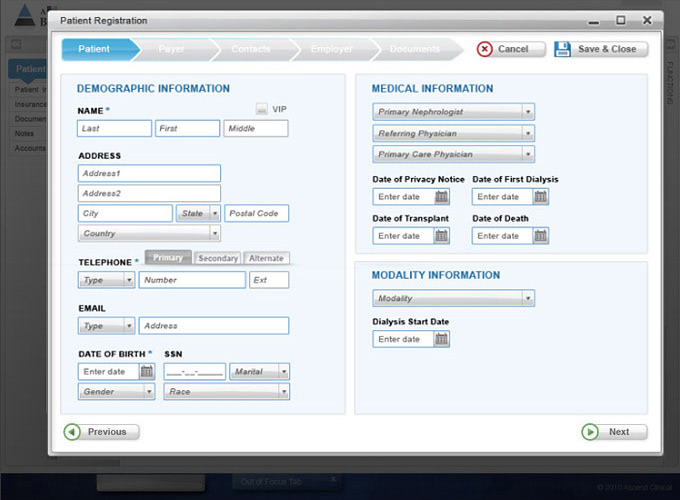
Task: Switch to the Alternate telephone tab
Action: tap(266, 258)
